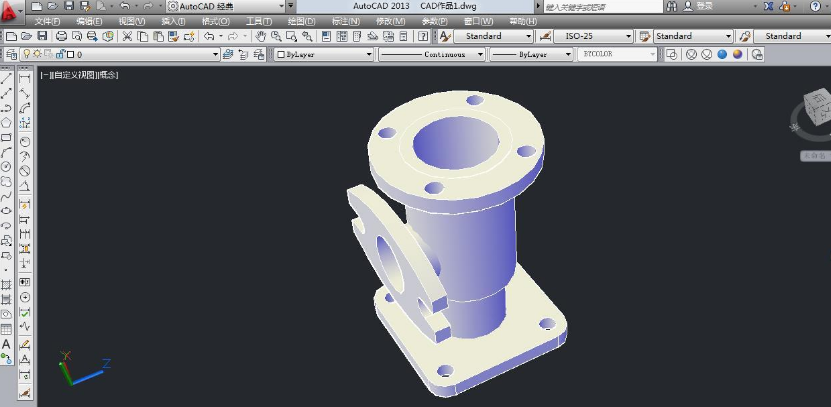Select the Line tool in draw toolbar

(7, 79)
